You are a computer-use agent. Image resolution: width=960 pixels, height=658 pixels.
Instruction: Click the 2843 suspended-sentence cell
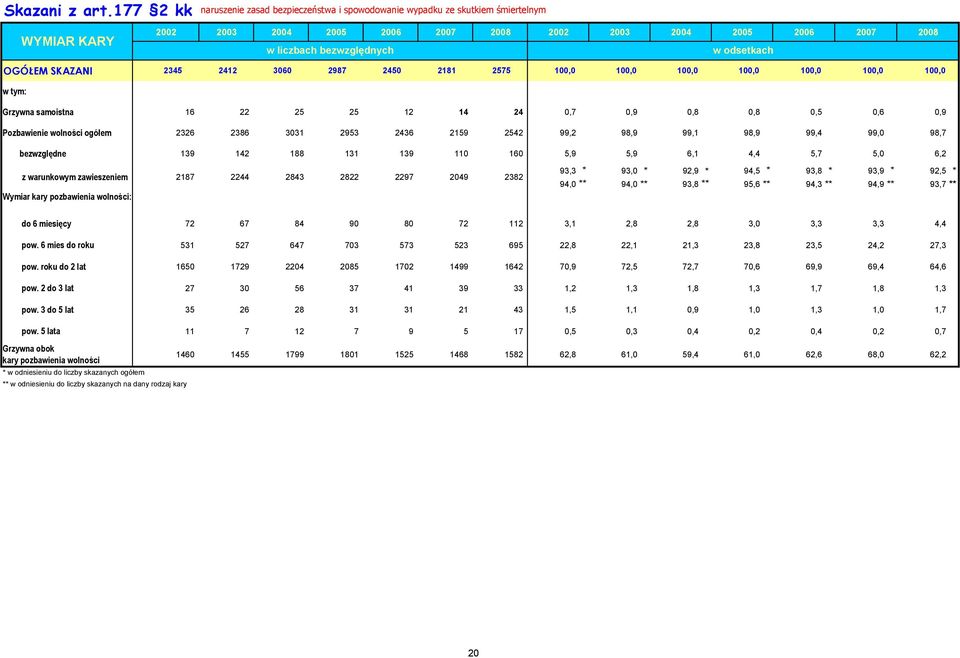[x=294, y=177]
